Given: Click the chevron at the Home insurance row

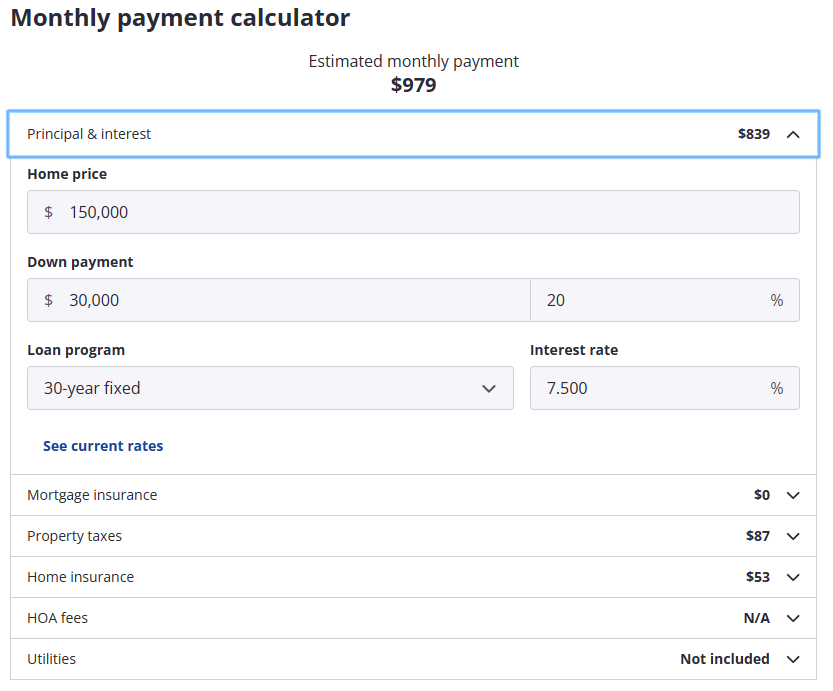Looking at the screenshot, I should pos(793,577).
